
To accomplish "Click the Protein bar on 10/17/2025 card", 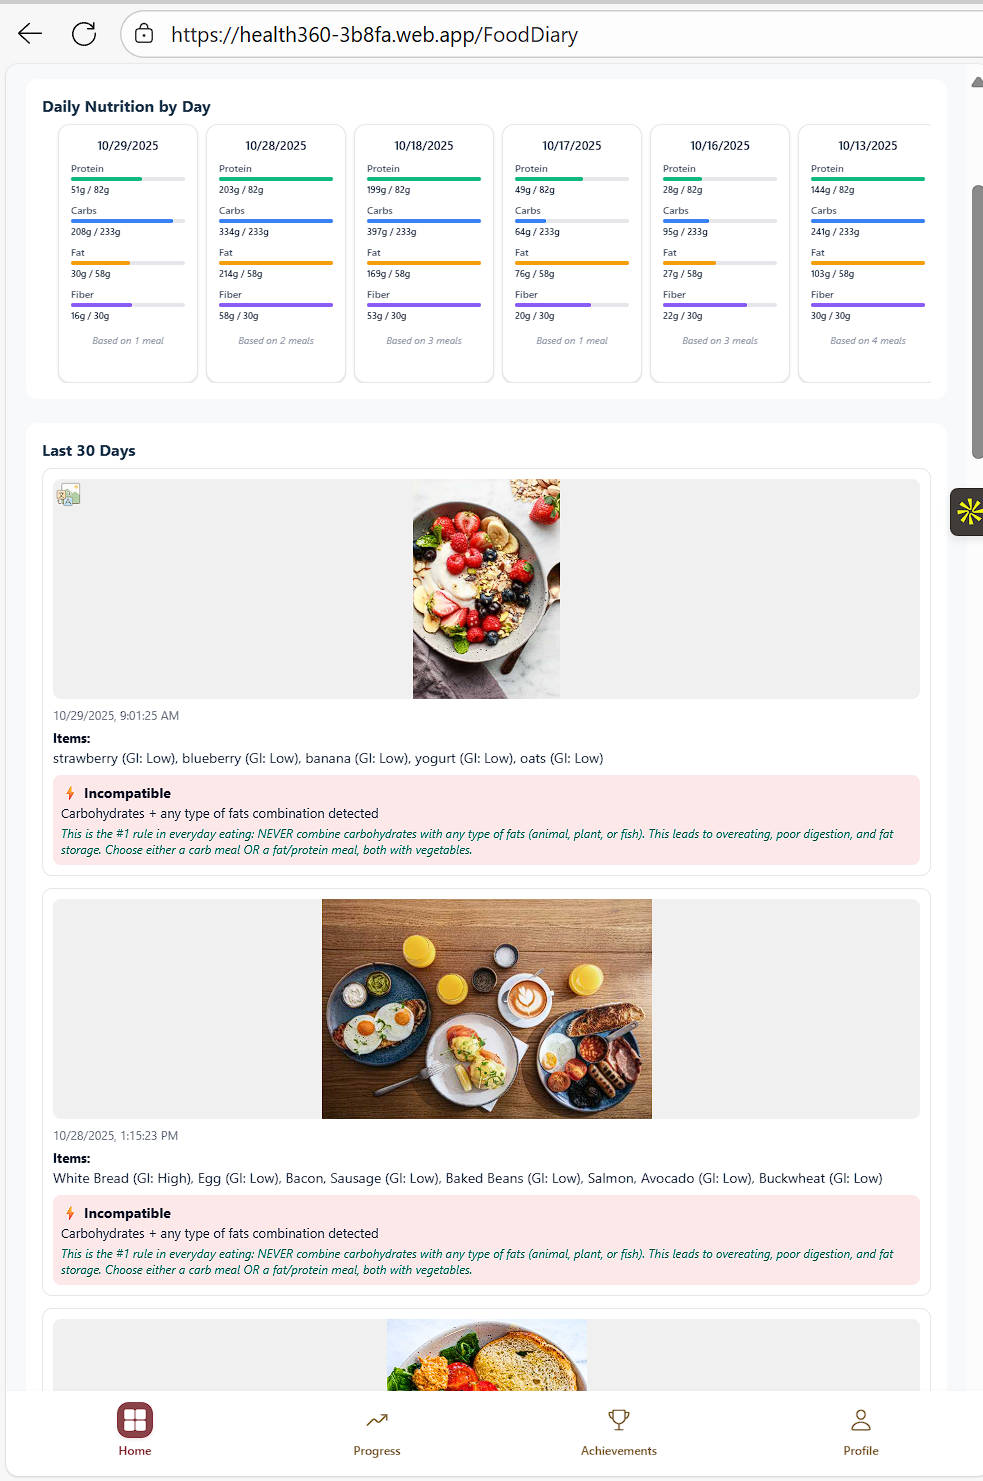I will pyautogui.click(x=572, y=179).
